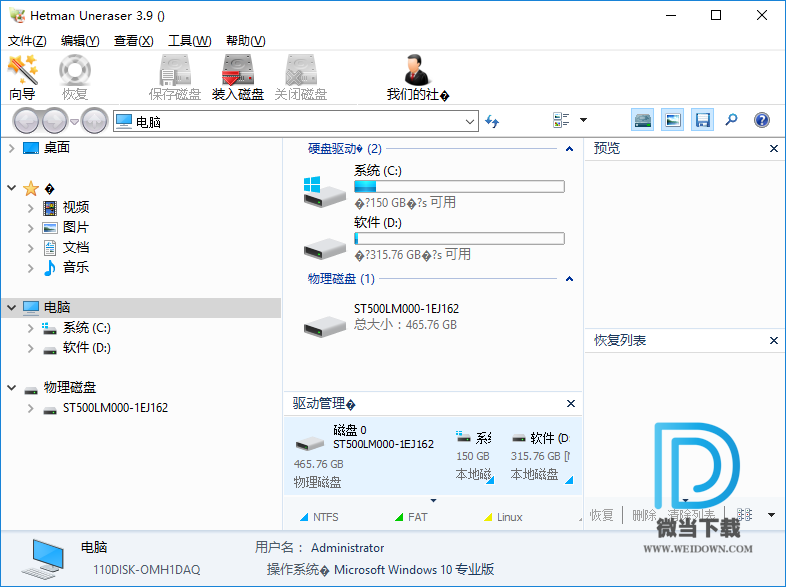
Task: Go forward with the right navigation arrow
Action: pos(54,121)
